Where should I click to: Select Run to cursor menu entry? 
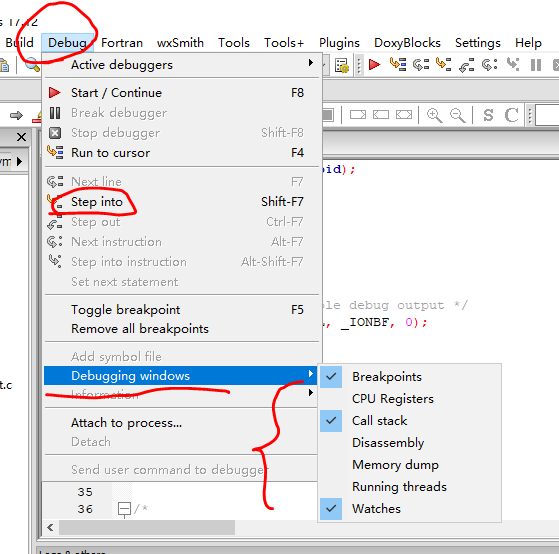coord(181,153)
